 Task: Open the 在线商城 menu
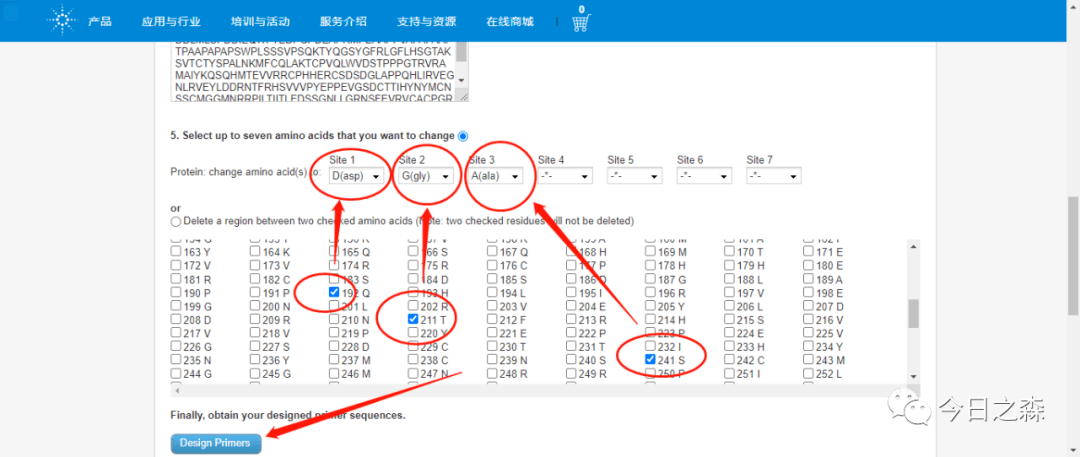510,21
